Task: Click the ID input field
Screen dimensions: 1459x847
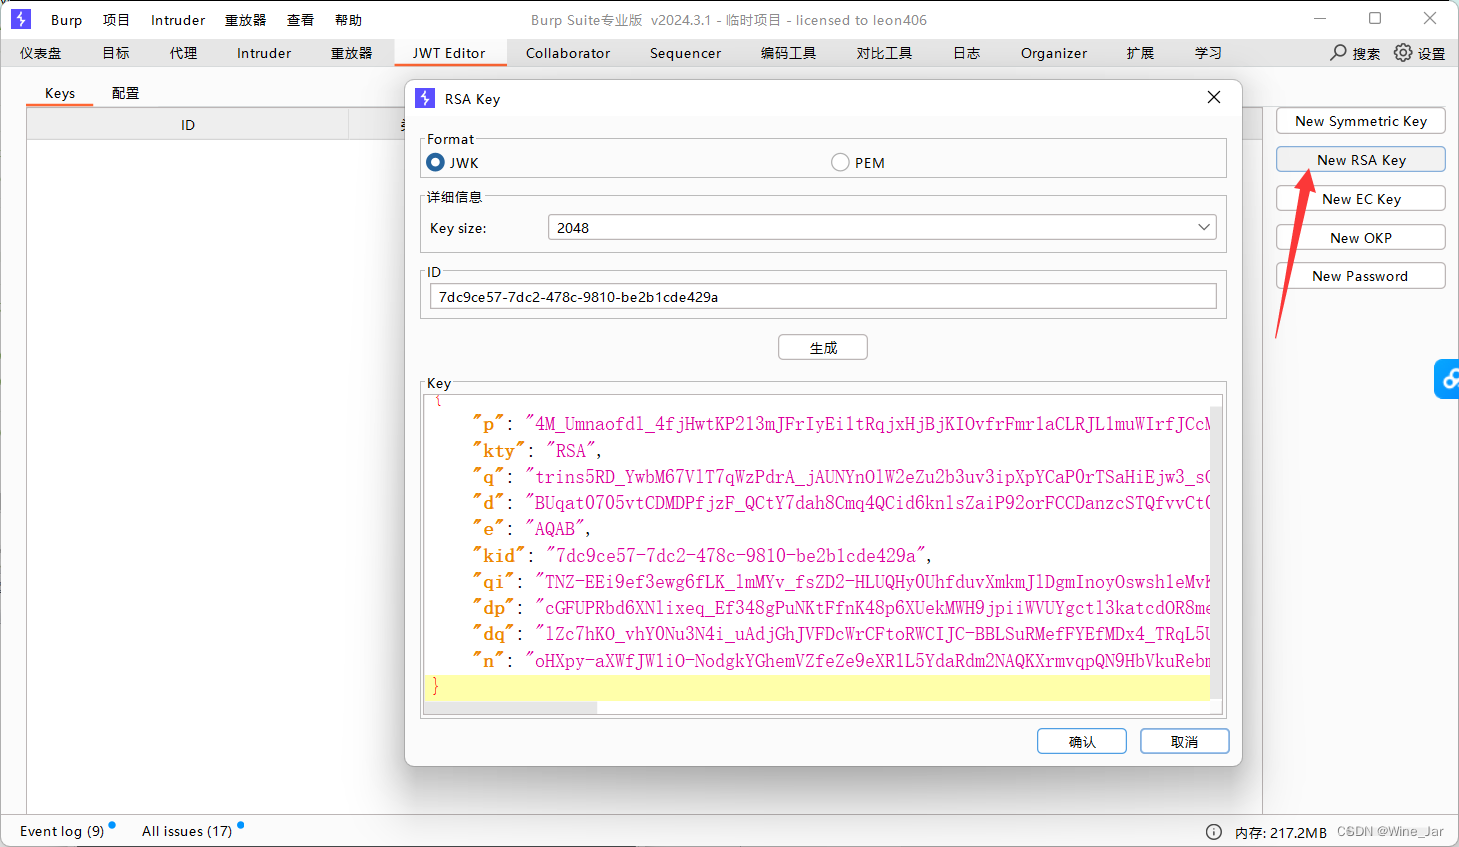Action: [x=823, y=296]
